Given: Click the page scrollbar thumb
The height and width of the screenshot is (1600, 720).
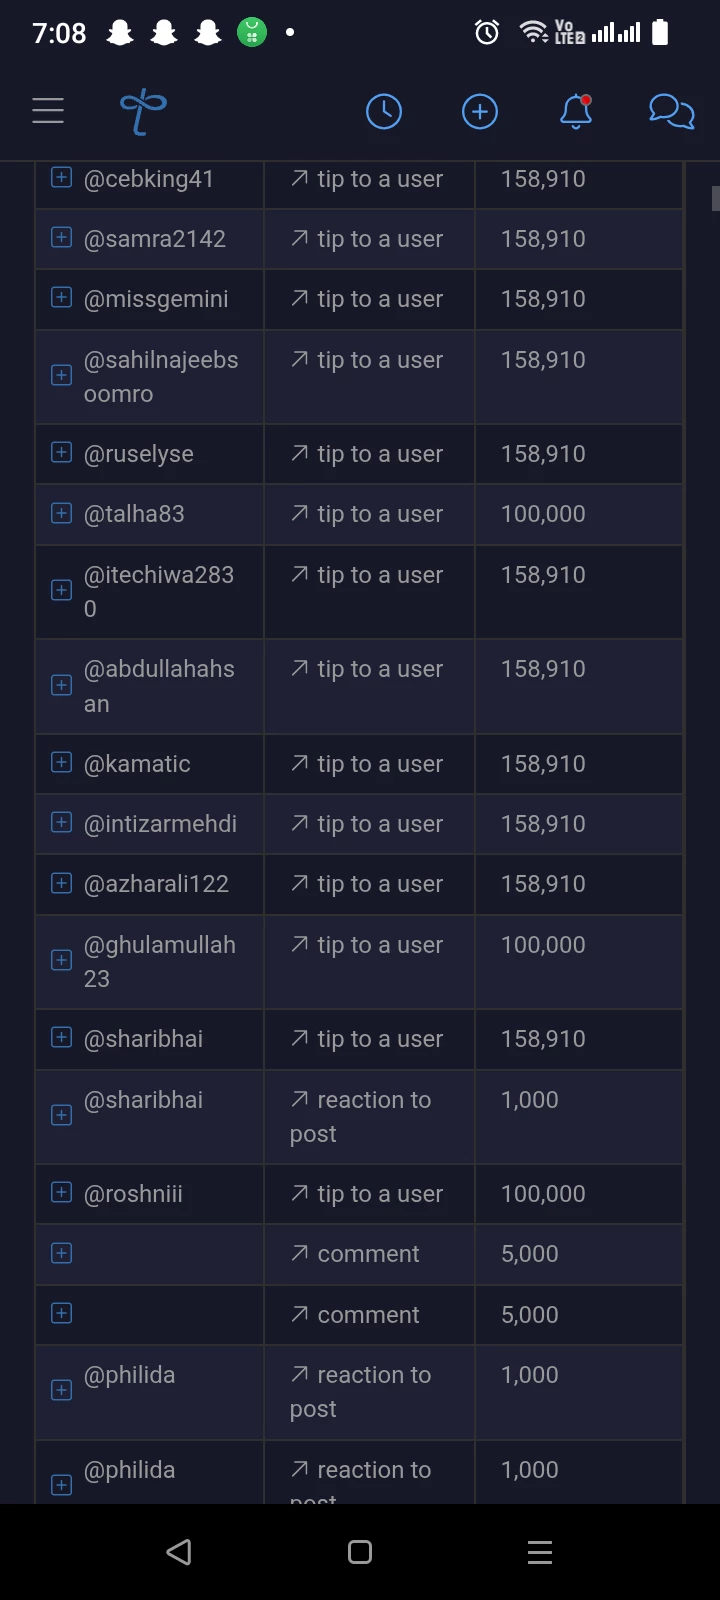Looking at the screenshot, I should [x=715, y=198].
